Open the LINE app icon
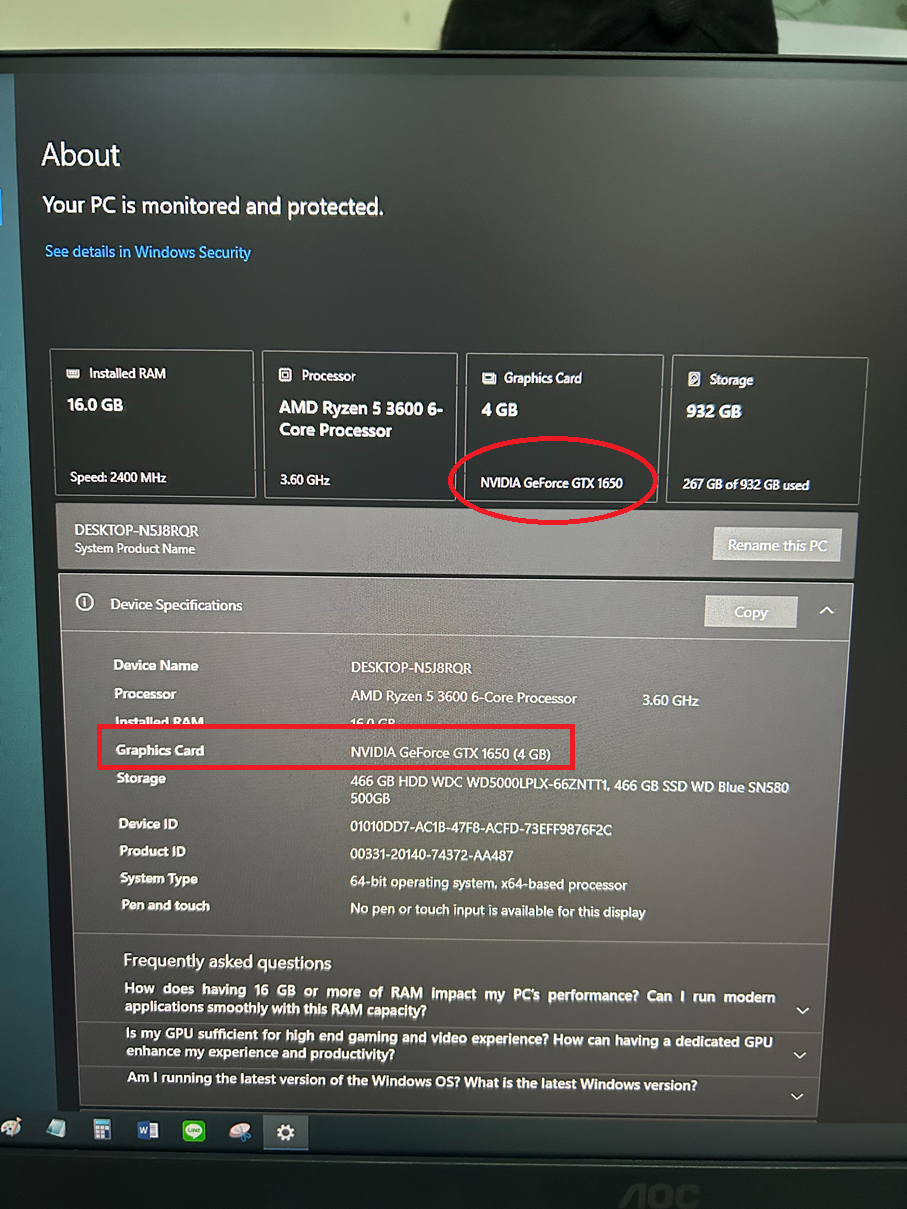907x1209 pixels. pos(194,1132)
